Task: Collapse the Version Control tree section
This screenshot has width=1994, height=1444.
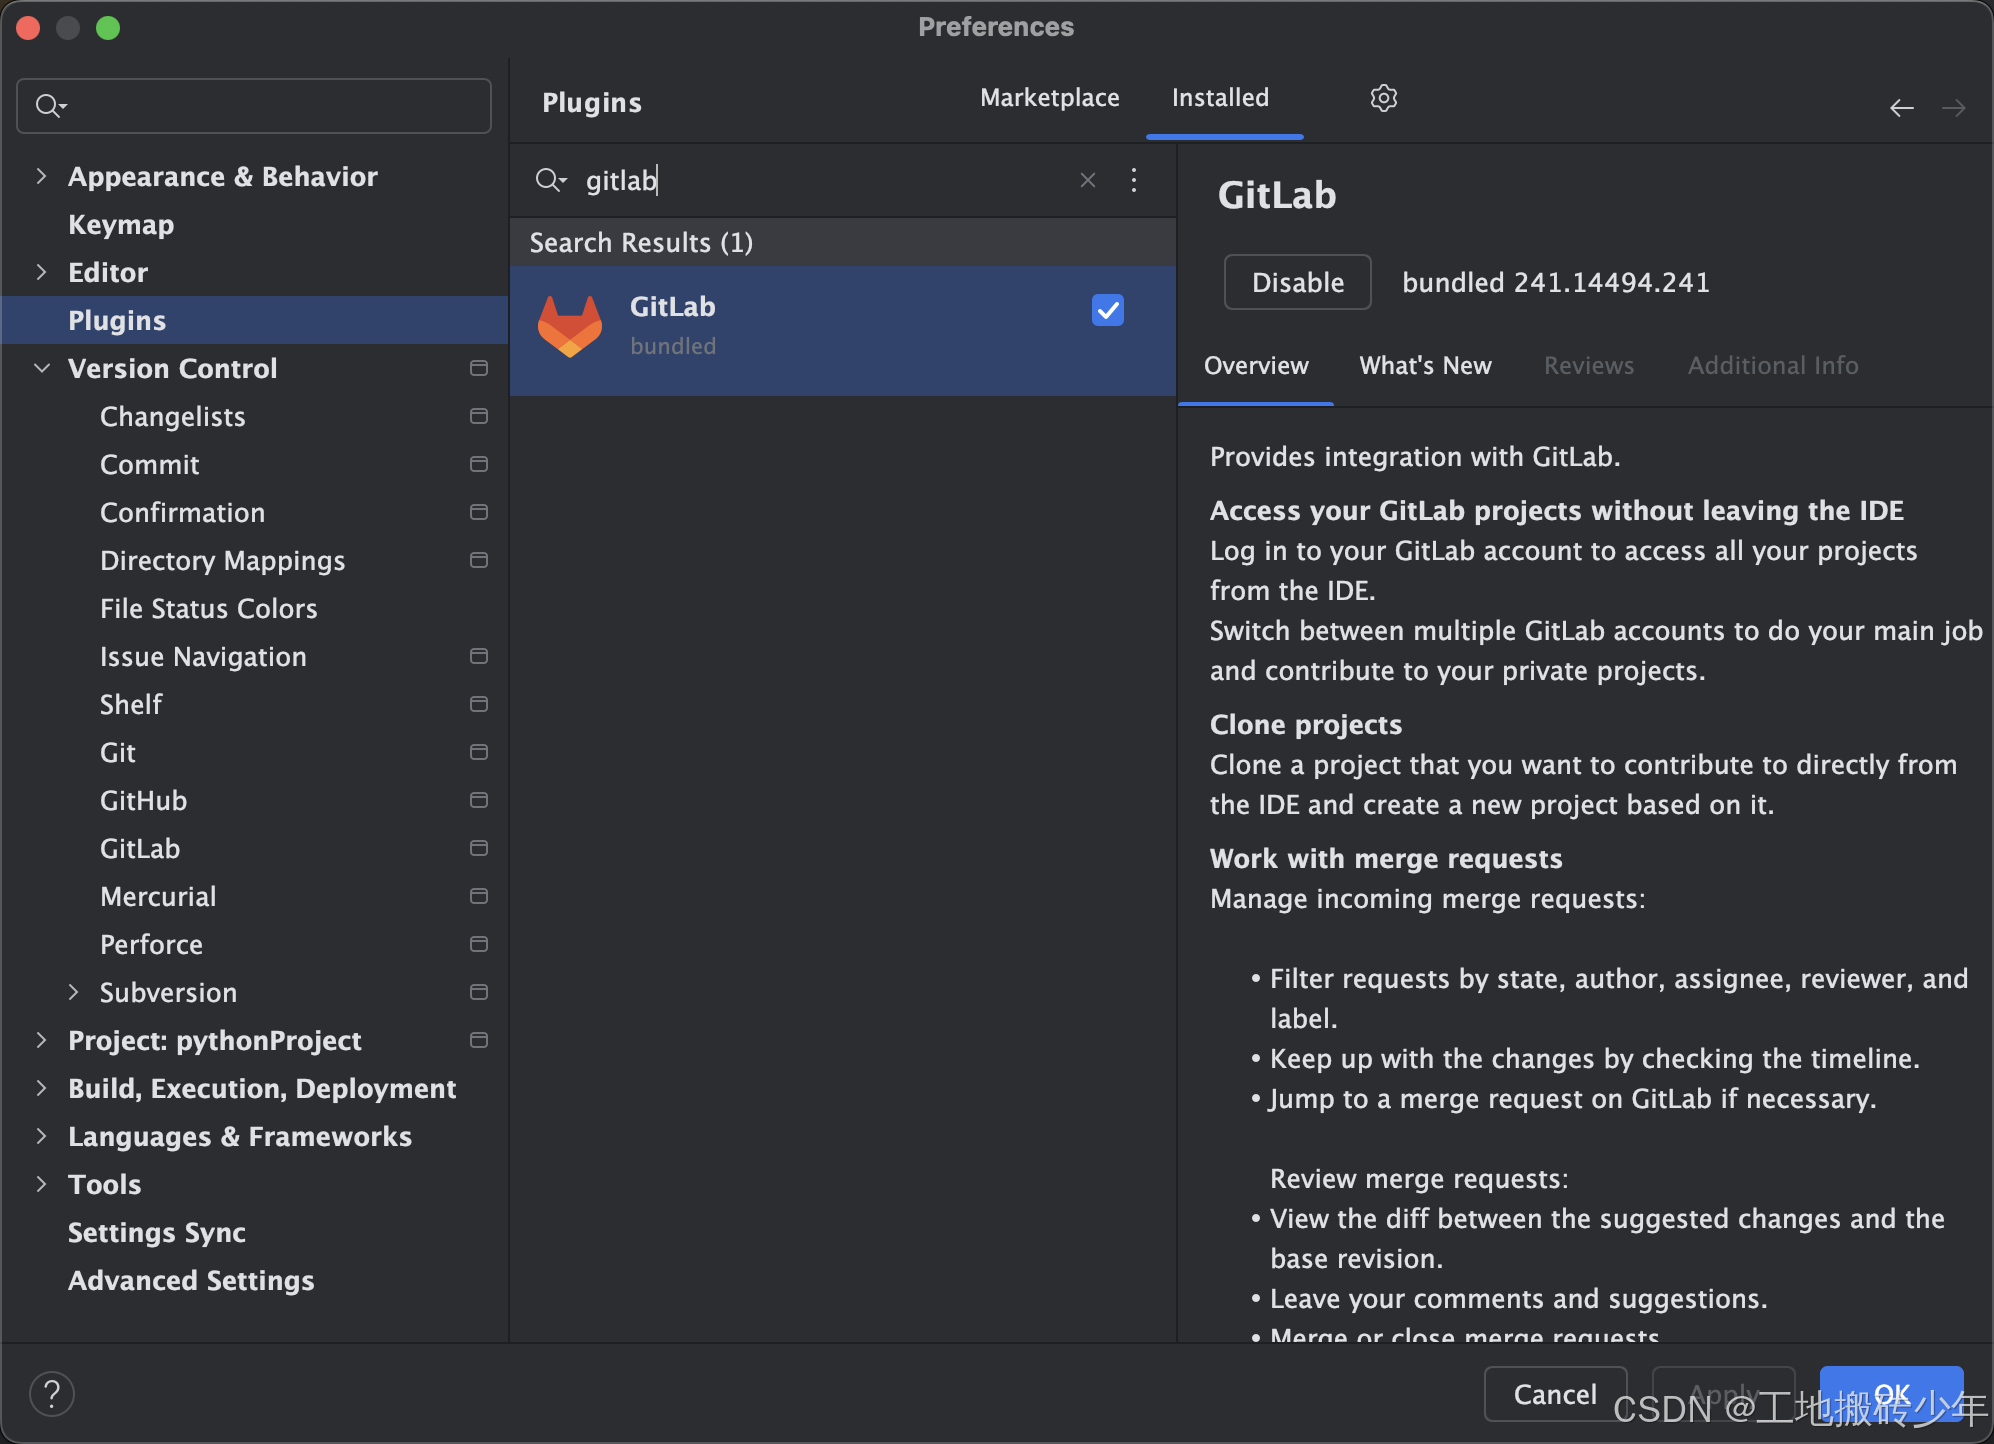Action: click(42, 368)
